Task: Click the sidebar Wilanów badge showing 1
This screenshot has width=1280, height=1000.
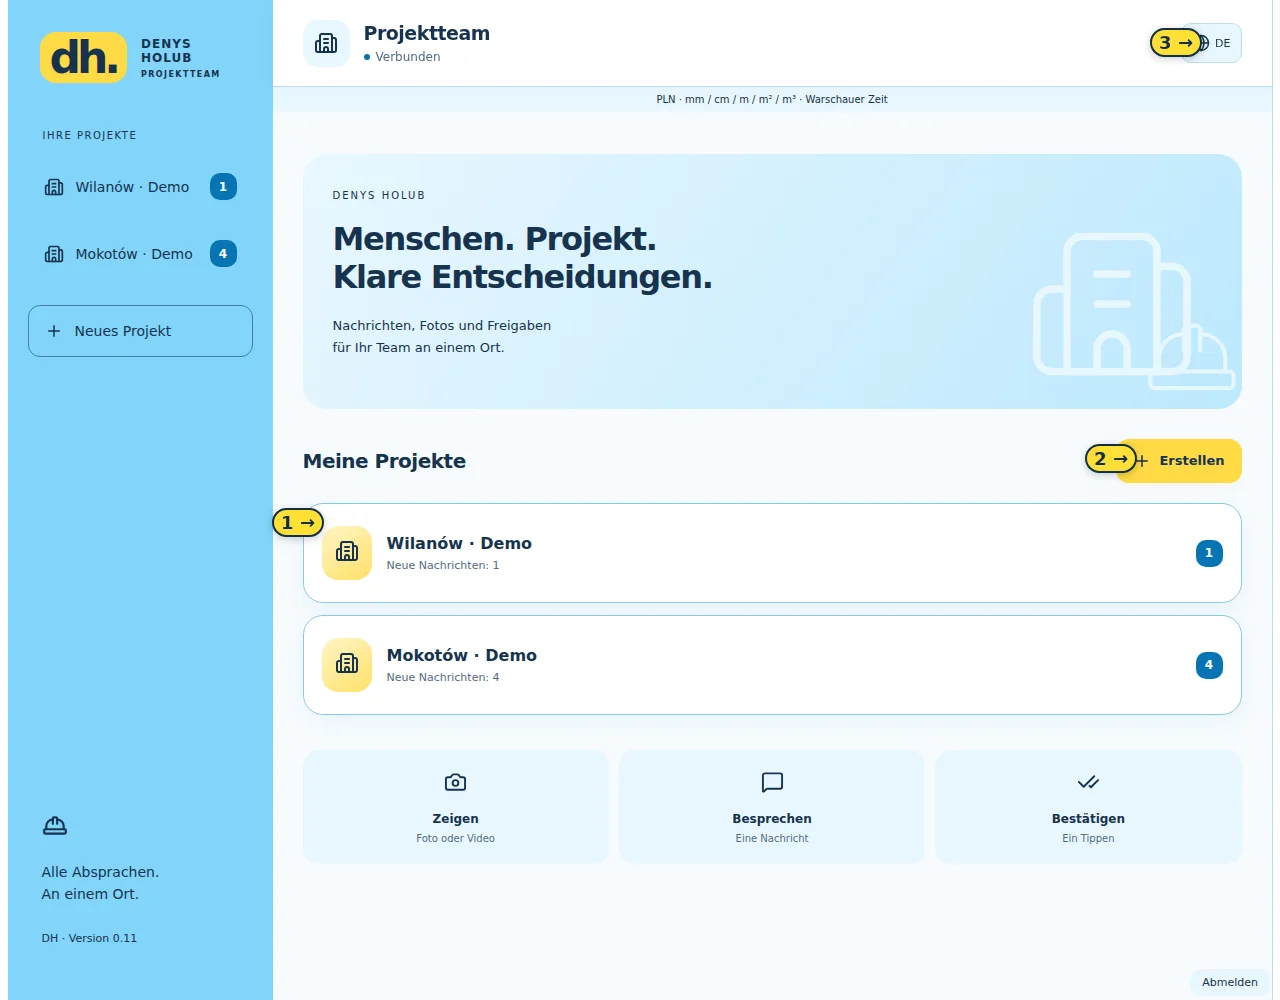Action: [x=223, y=187]
